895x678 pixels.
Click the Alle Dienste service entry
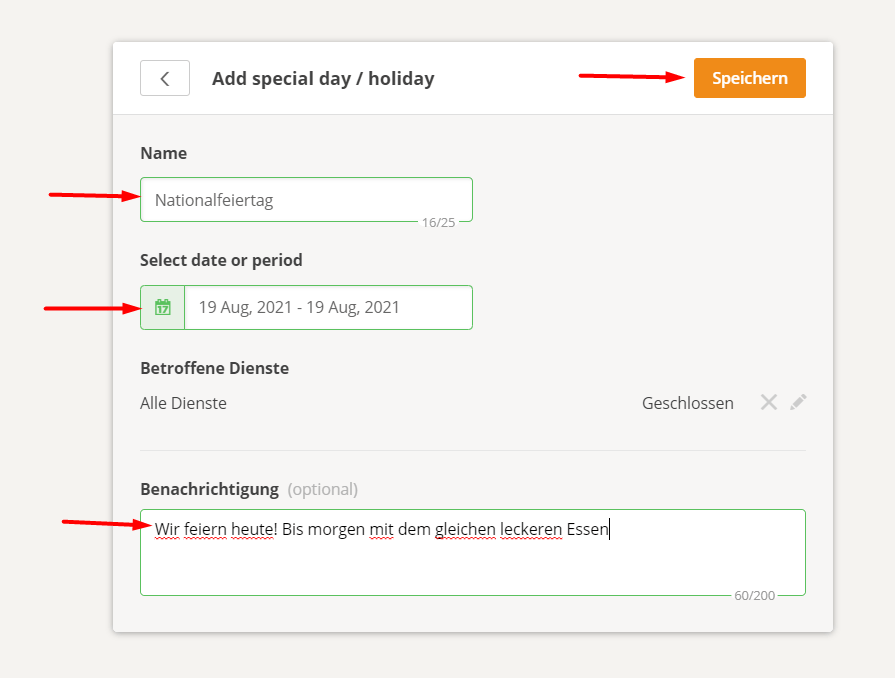[183, 402]
